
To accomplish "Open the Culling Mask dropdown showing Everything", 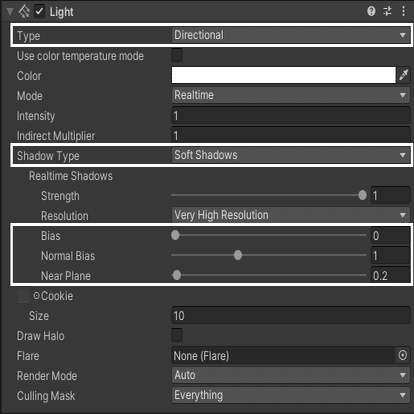I will pyautogui.click(x=291, y=395).
